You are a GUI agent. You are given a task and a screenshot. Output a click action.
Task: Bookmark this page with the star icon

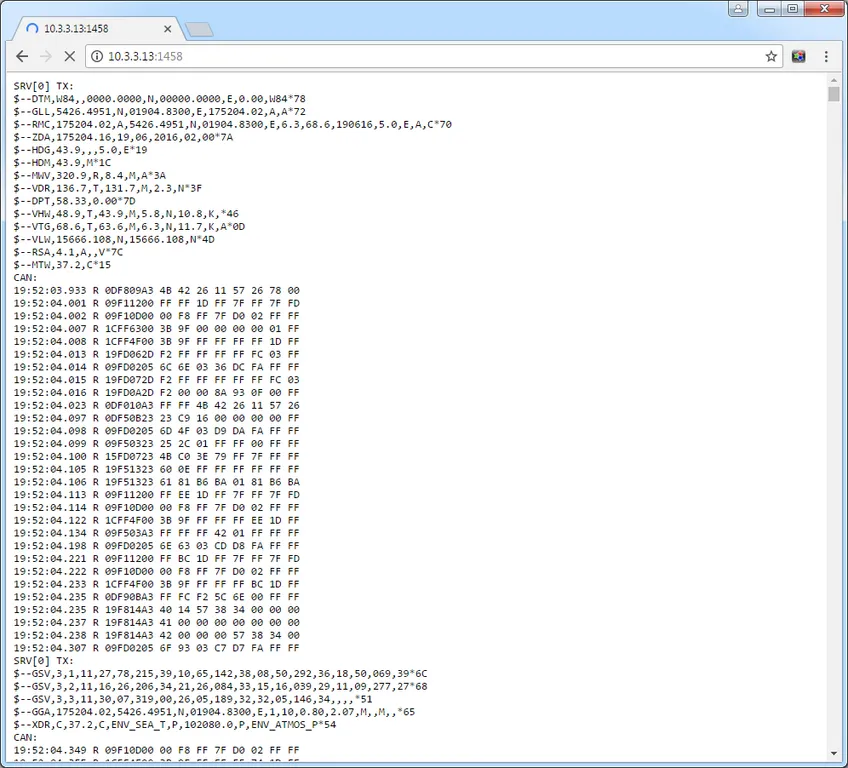tap(771, 56)
